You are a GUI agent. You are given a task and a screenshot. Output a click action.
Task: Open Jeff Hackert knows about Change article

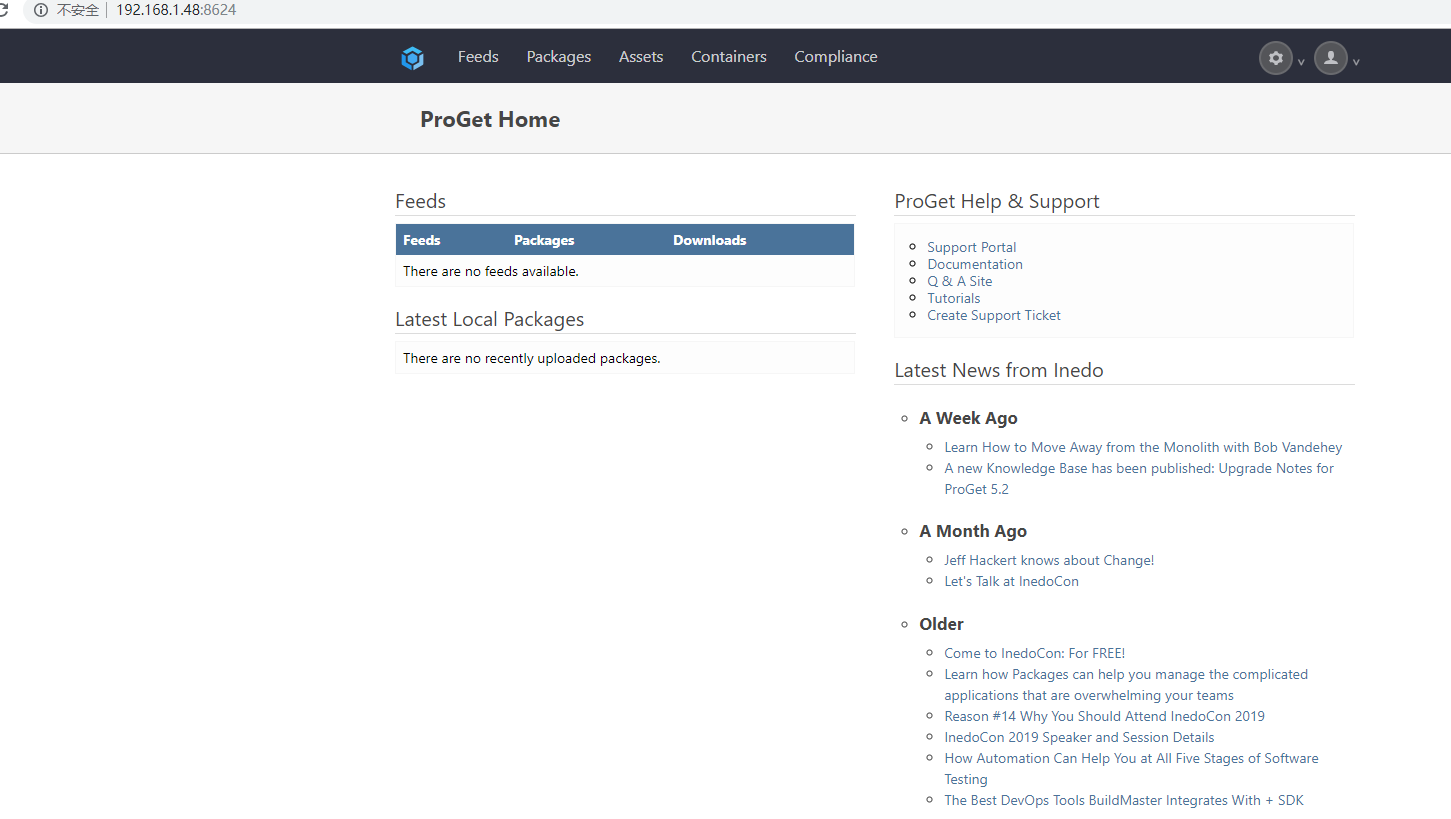1049,560
